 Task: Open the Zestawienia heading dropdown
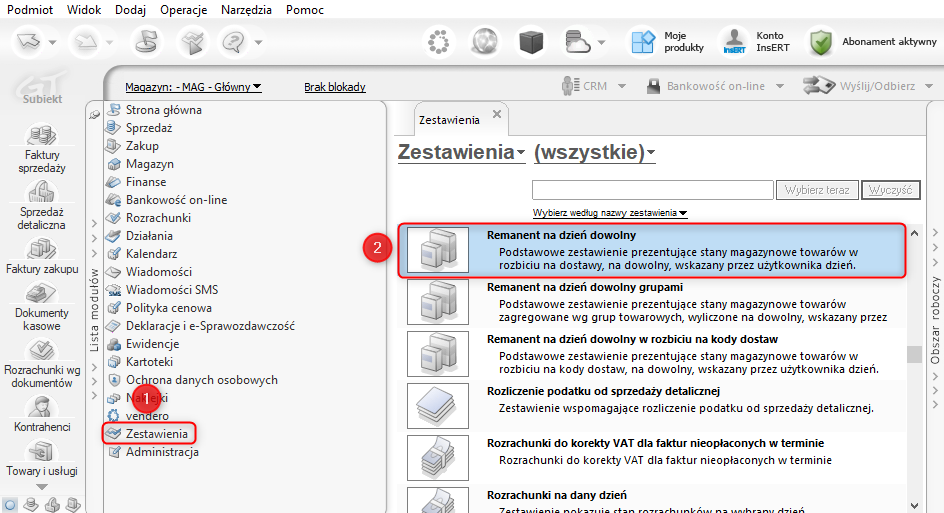click(461, 152)
